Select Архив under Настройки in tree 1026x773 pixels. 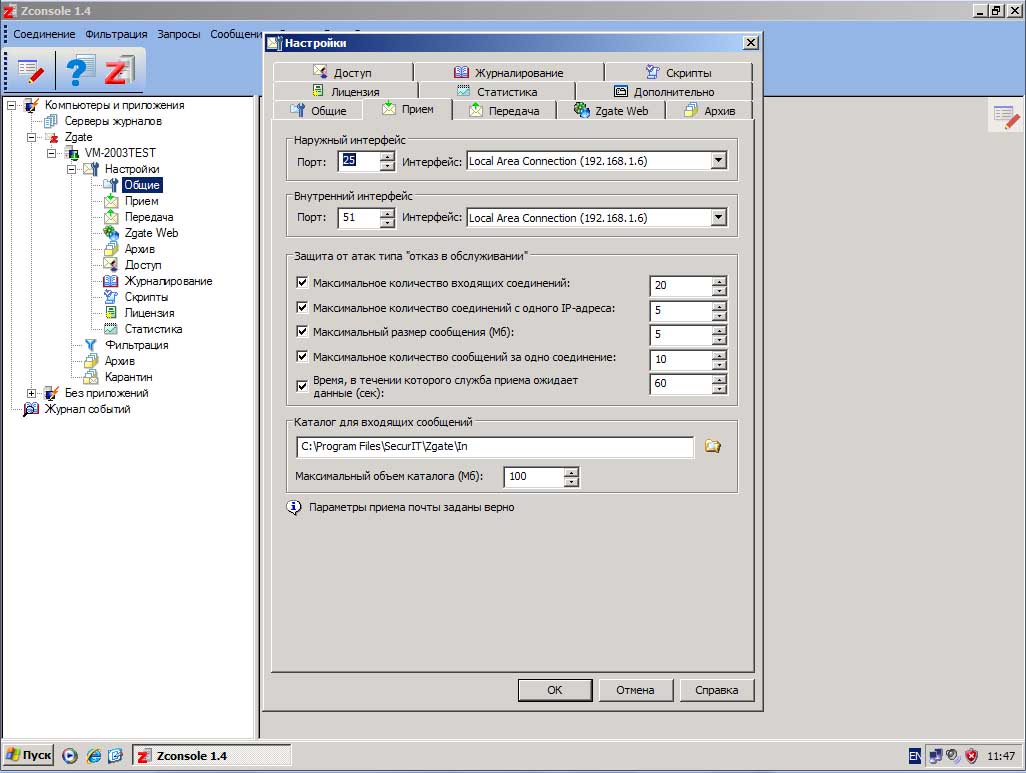tap(139, 249)
